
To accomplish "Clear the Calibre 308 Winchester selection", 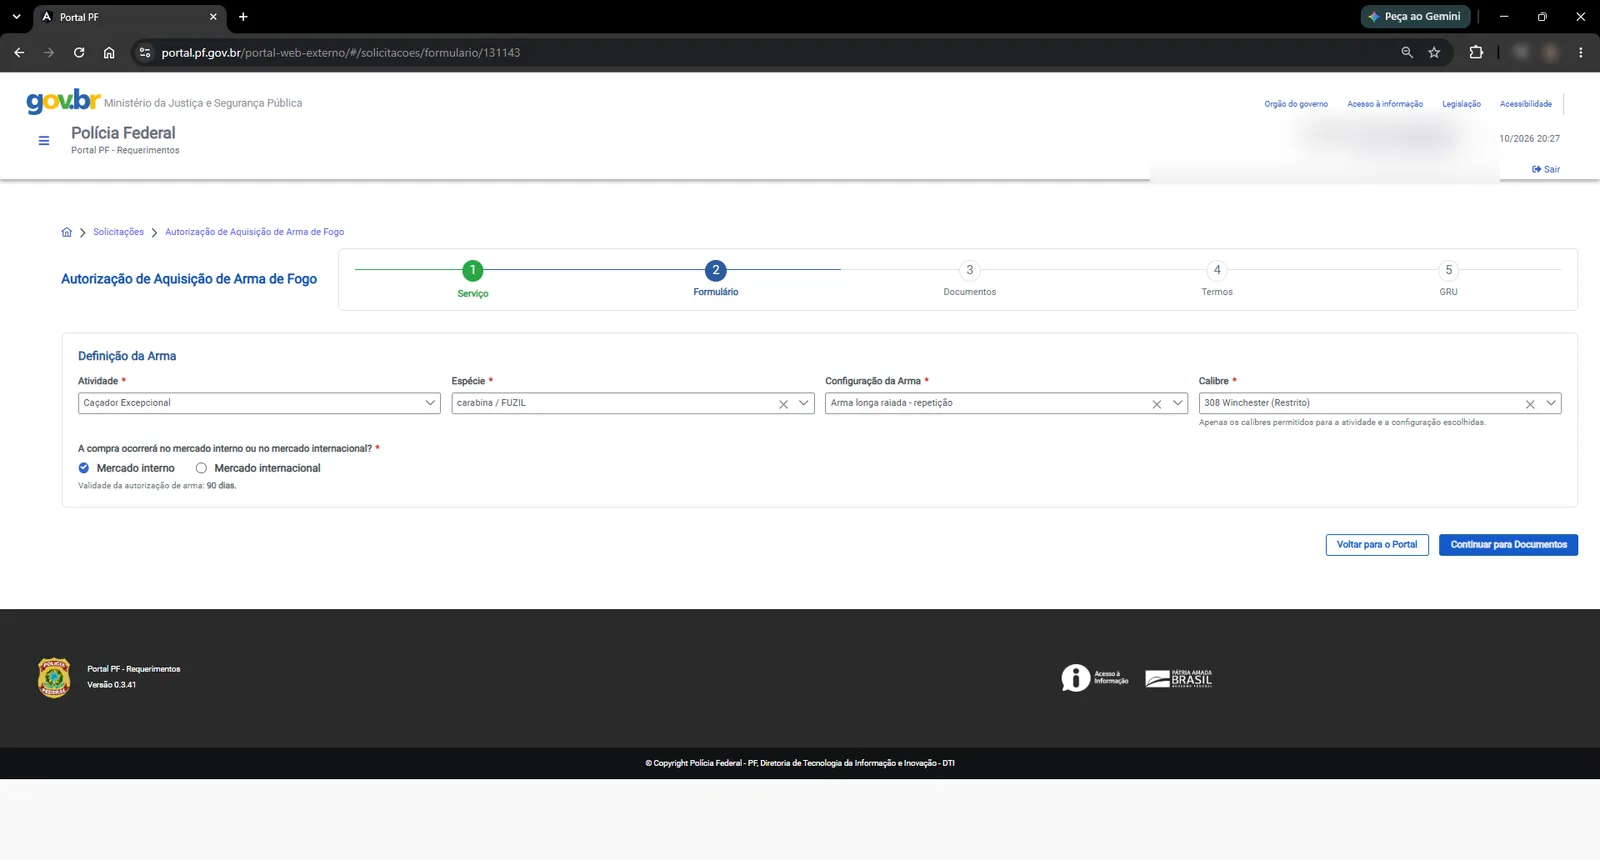I will tap(1530, 404).
